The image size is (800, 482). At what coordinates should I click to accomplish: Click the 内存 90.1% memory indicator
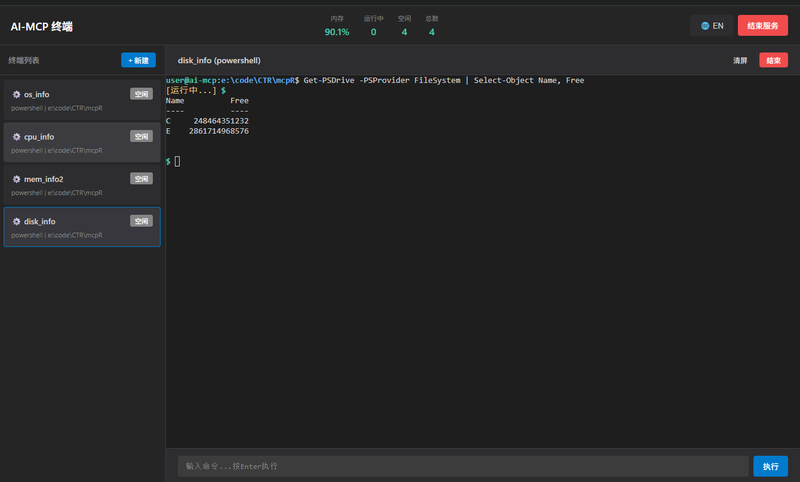click(337, 26)
